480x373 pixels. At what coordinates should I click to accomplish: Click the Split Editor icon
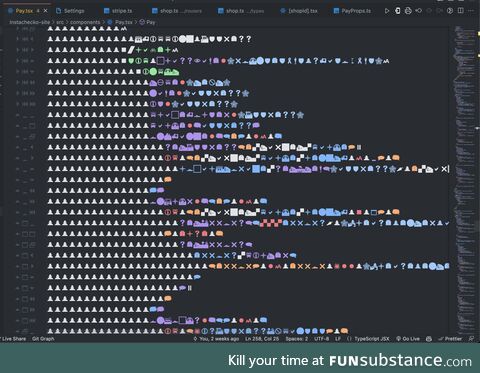pyautogui.click(x=460, y=11)
